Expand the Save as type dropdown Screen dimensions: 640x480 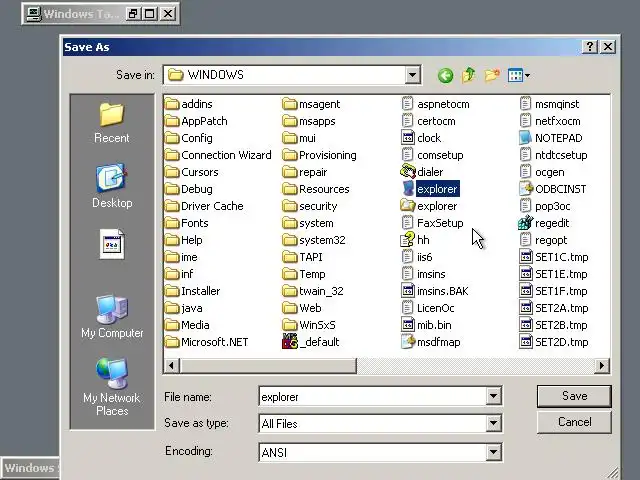(493, 424)
